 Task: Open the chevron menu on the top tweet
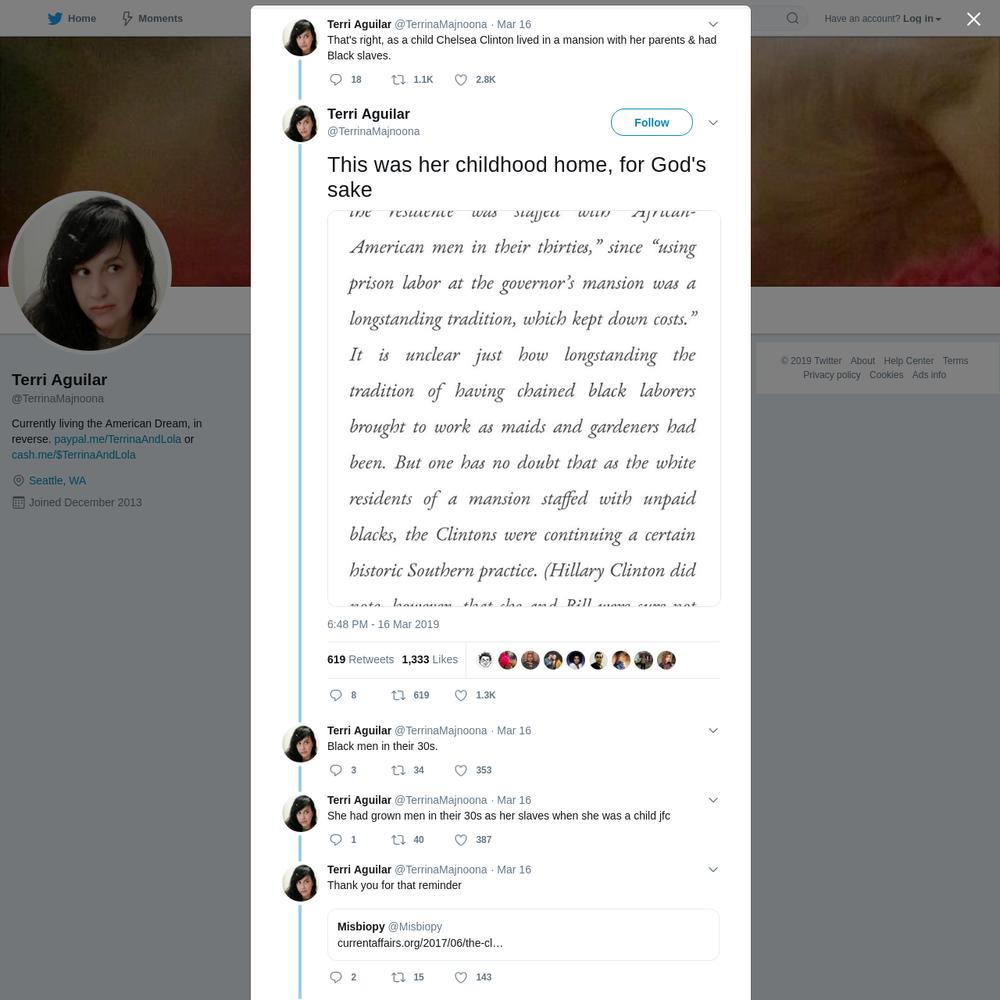pos(713,24)
